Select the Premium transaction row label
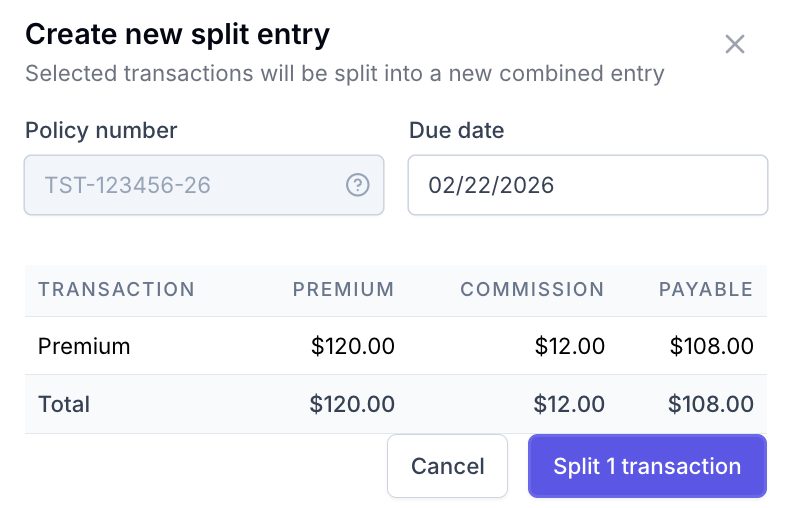This screenshot has height=508, width=786. click(x=84, y=346)
